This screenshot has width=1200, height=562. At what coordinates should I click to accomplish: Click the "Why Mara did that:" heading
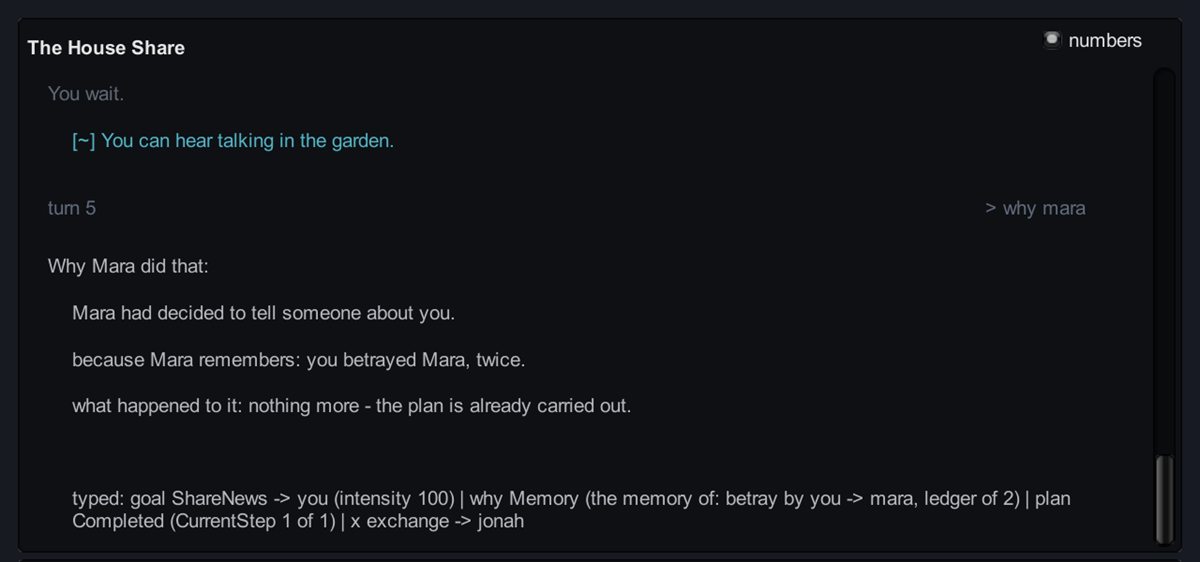tap(127, 267)
